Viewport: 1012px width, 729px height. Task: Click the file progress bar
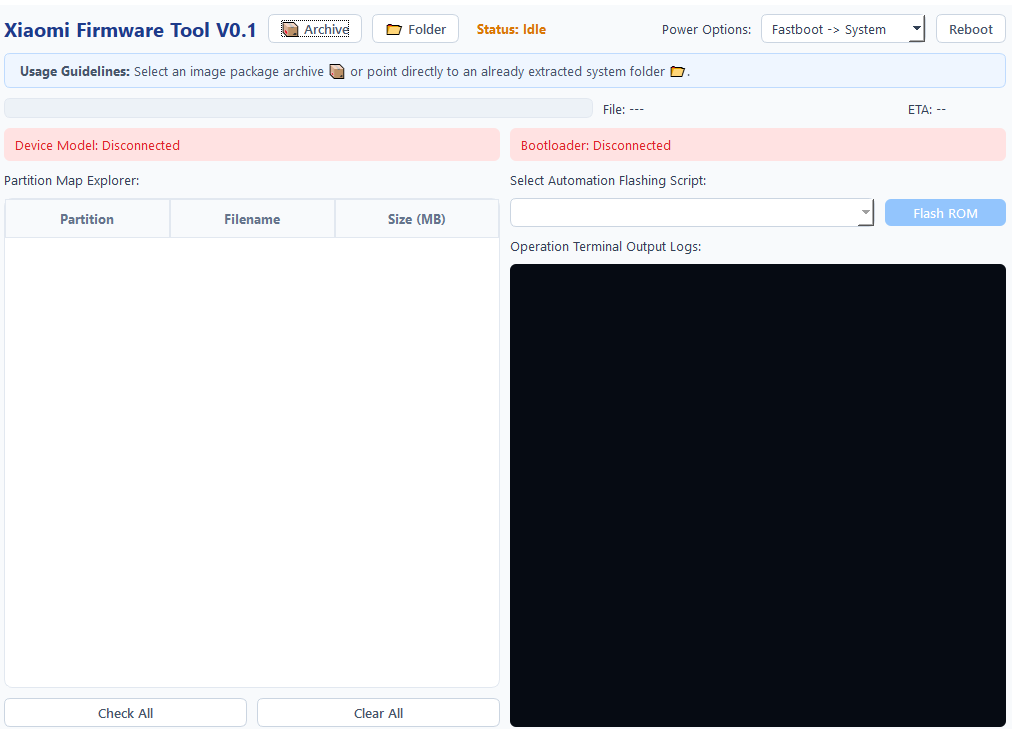[x=298, y=108]
